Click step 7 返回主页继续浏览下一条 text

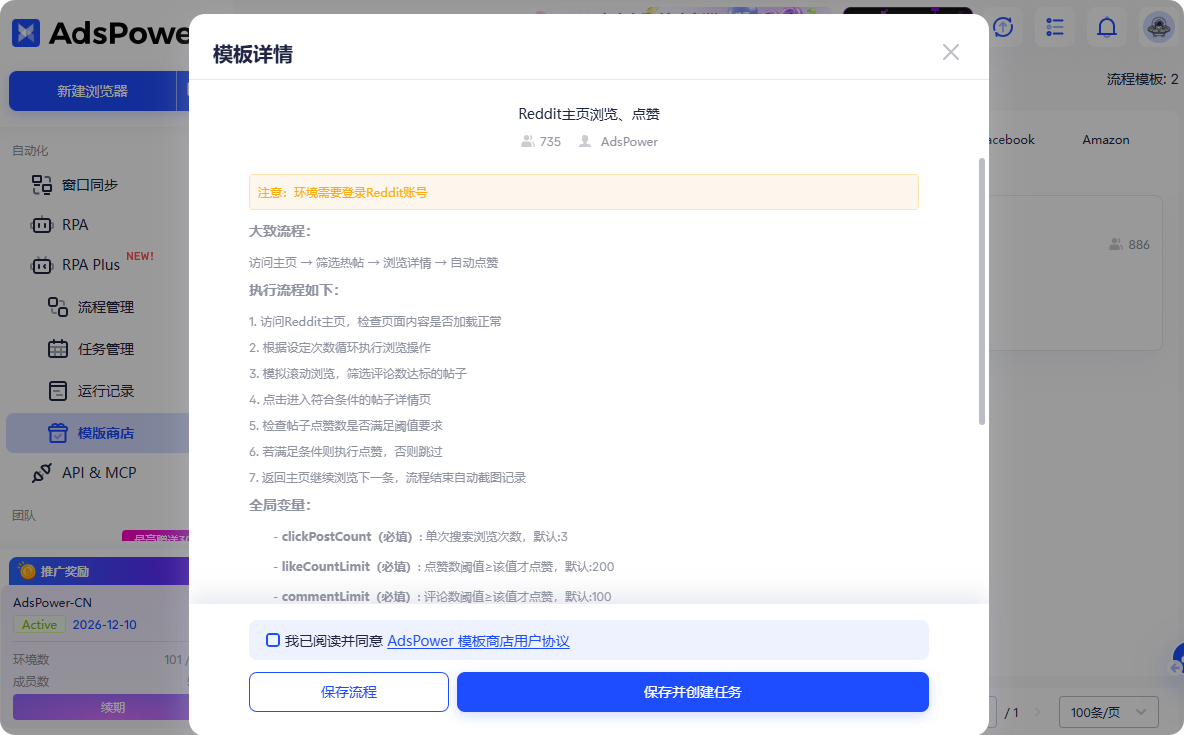pyautogui.click(x=387, y=477)
